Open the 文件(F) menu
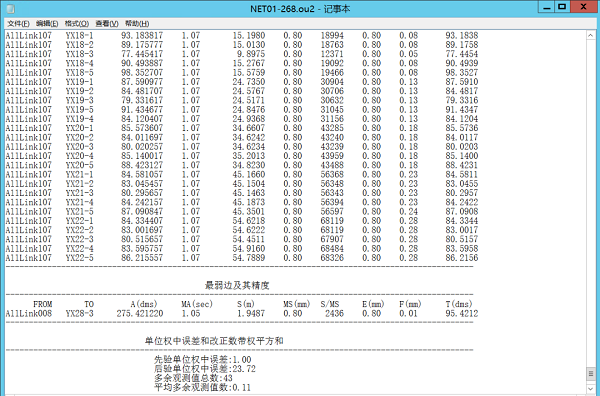The height and width of the screenshot is (396, 600). tap(18, 24)
